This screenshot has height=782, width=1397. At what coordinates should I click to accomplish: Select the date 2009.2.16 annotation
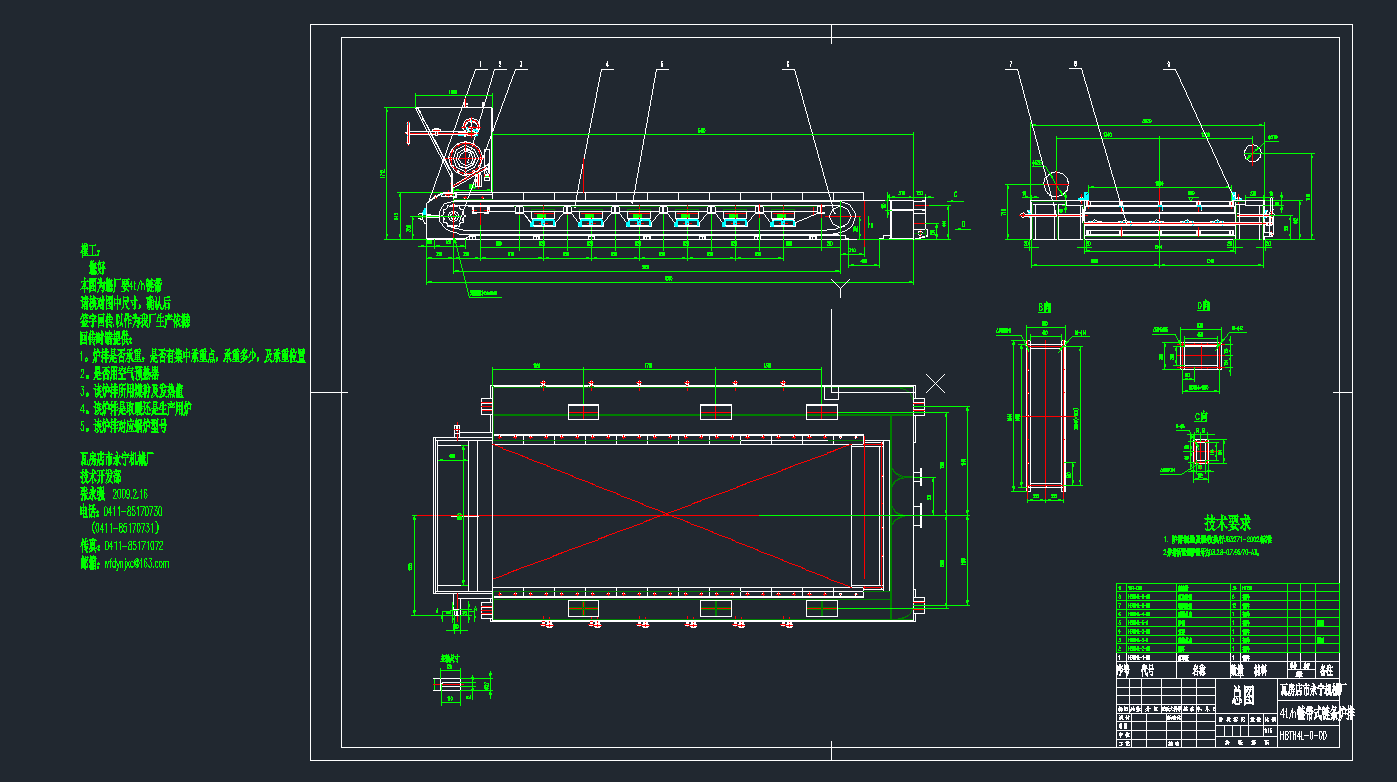(129, 495)
